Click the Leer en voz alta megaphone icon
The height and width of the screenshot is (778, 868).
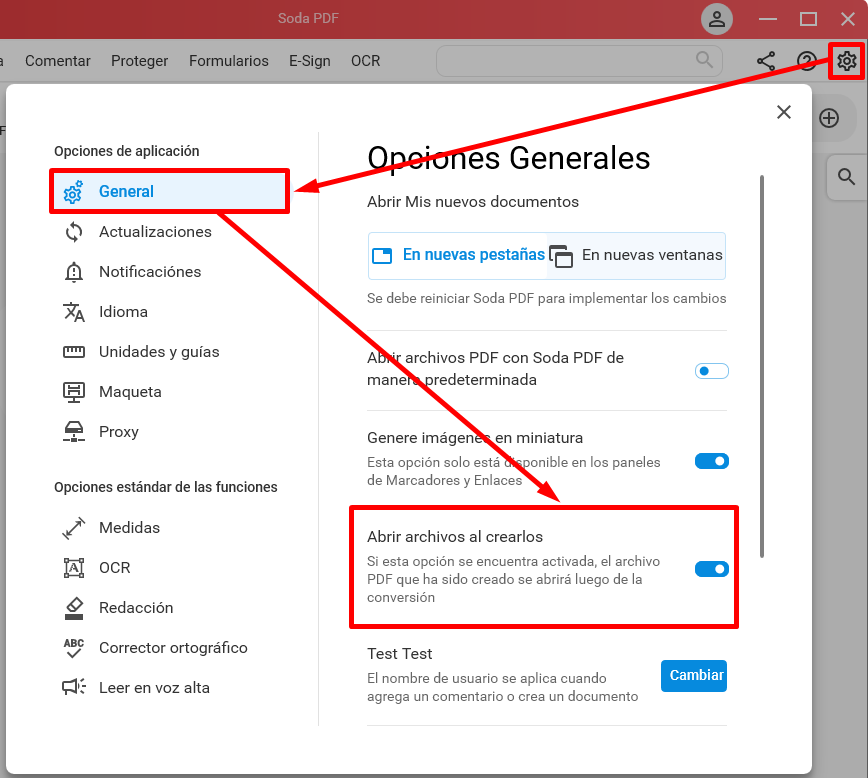(x=74, y=688)
